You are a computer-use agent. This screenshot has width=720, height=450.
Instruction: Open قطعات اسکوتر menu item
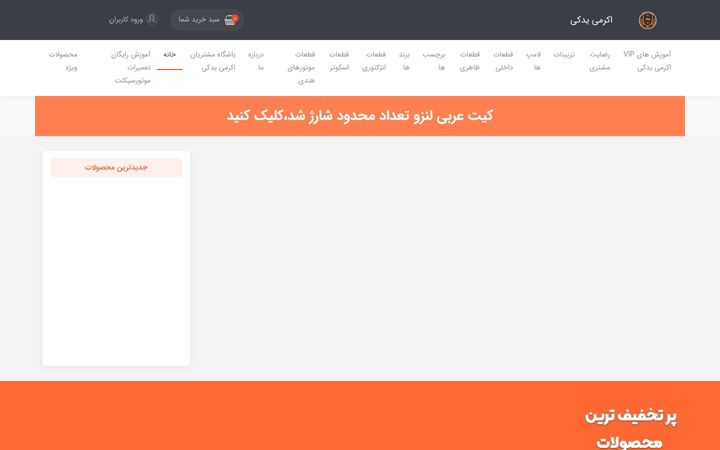click(339, 61)
